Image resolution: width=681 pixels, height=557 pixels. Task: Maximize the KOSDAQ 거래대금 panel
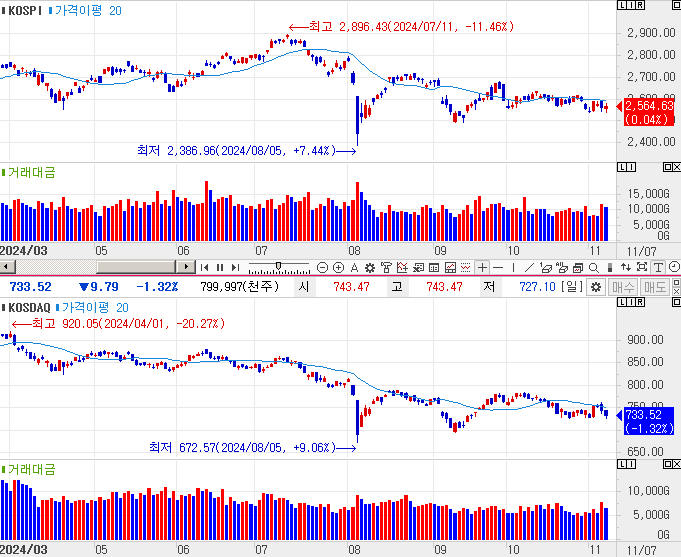668,464
